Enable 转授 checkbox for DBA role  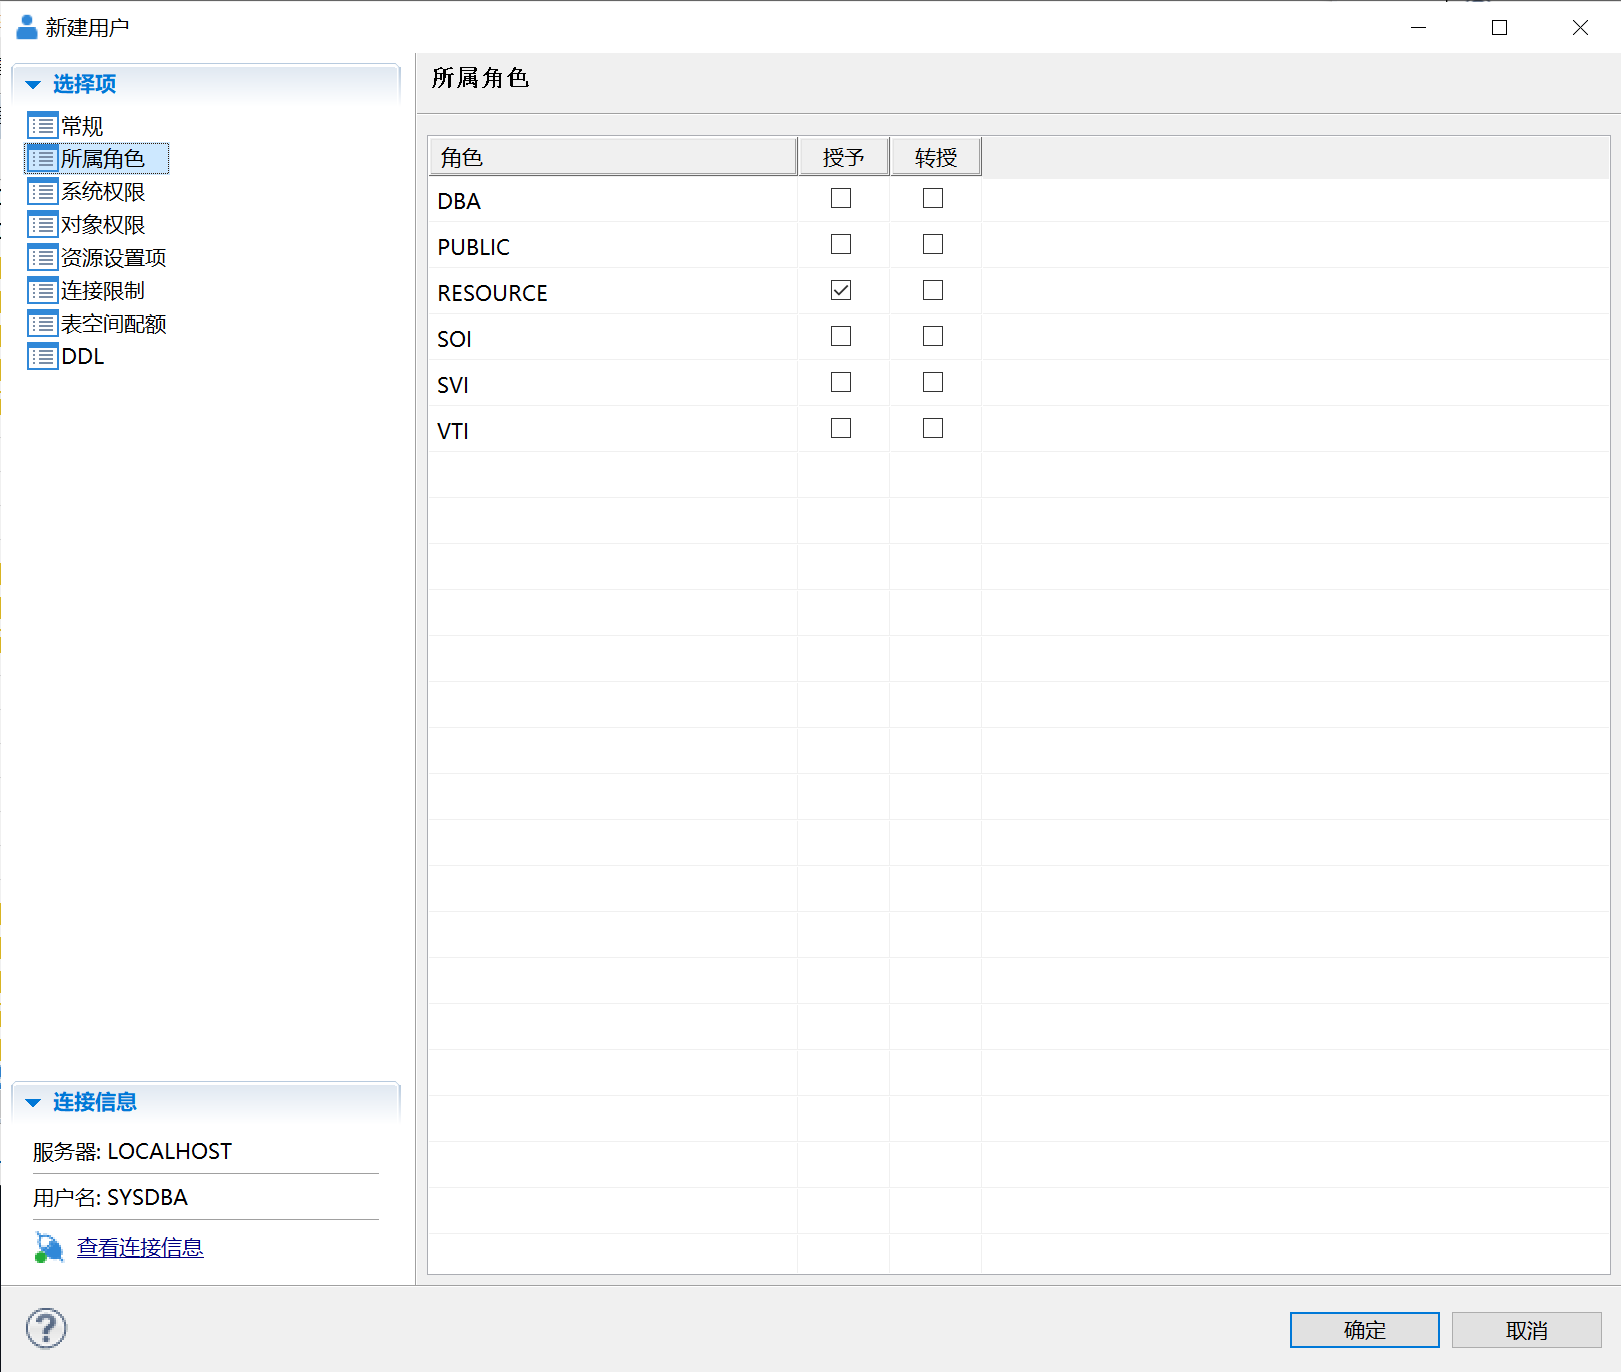click(x=933, y=199)
